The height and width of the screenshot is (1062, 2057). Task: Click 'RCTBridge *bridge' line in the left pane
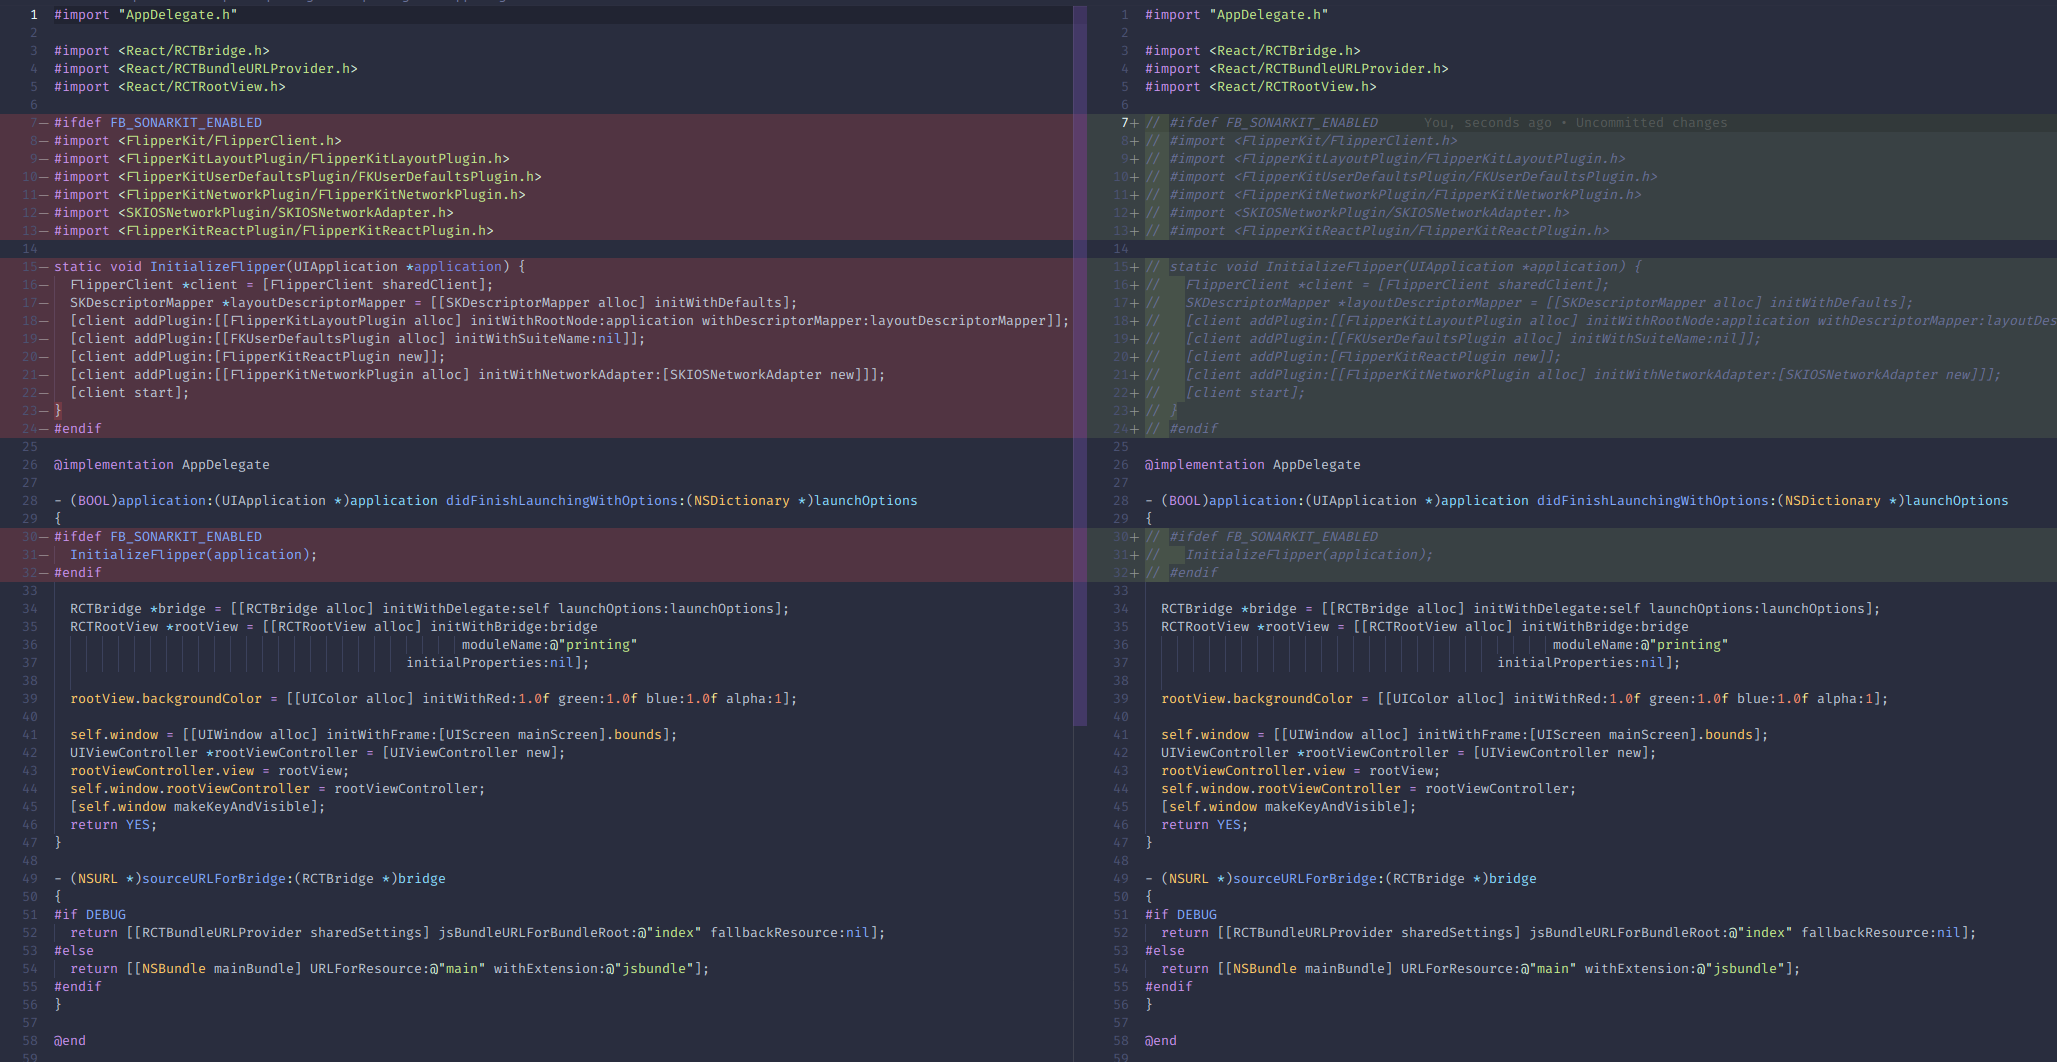tap(430, 609)
